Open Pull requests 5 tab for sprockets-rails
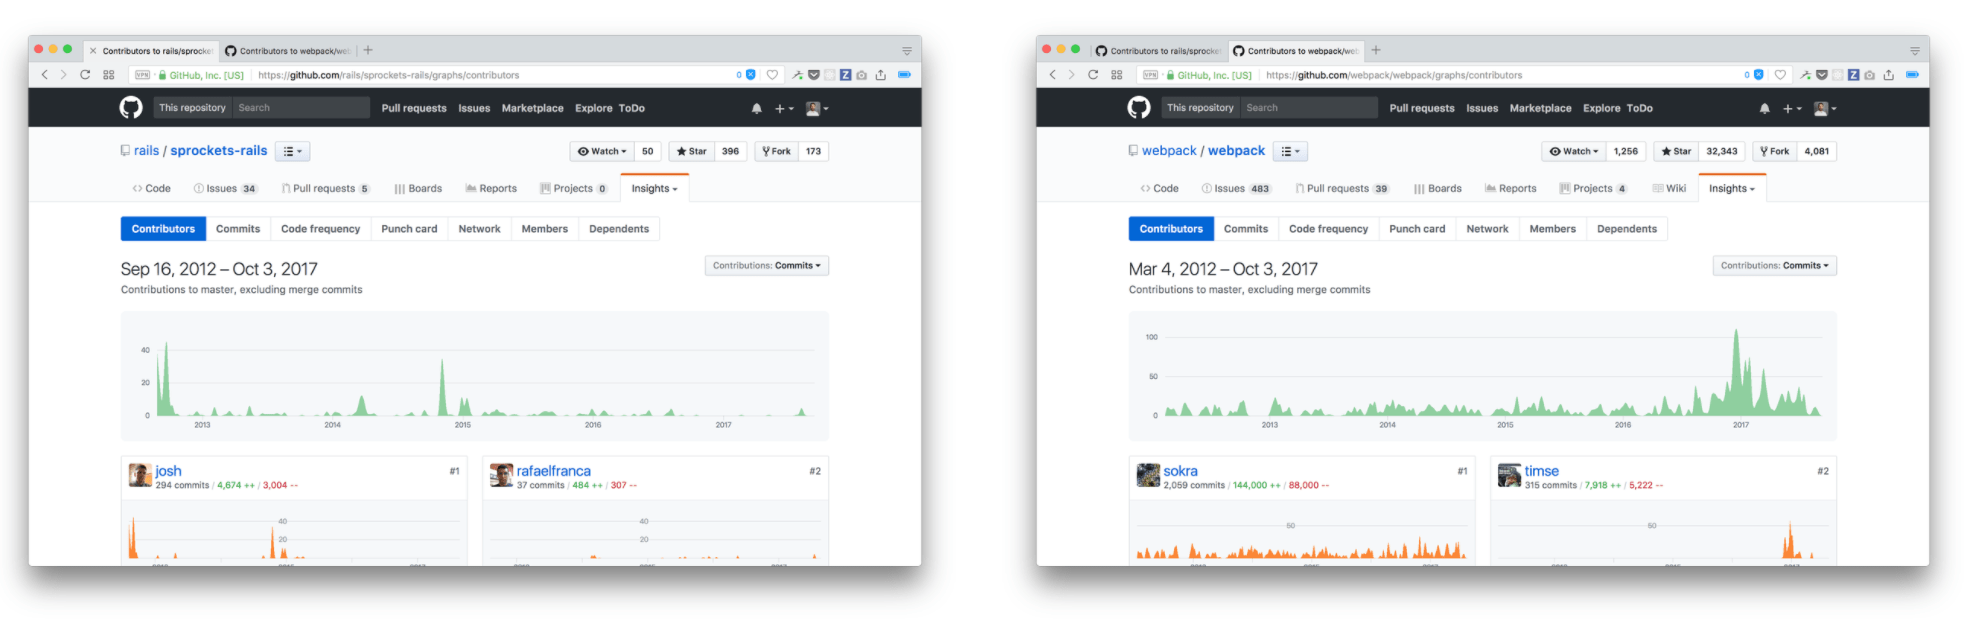This screenshot has height=636, width=1966. tap(326, 188)
